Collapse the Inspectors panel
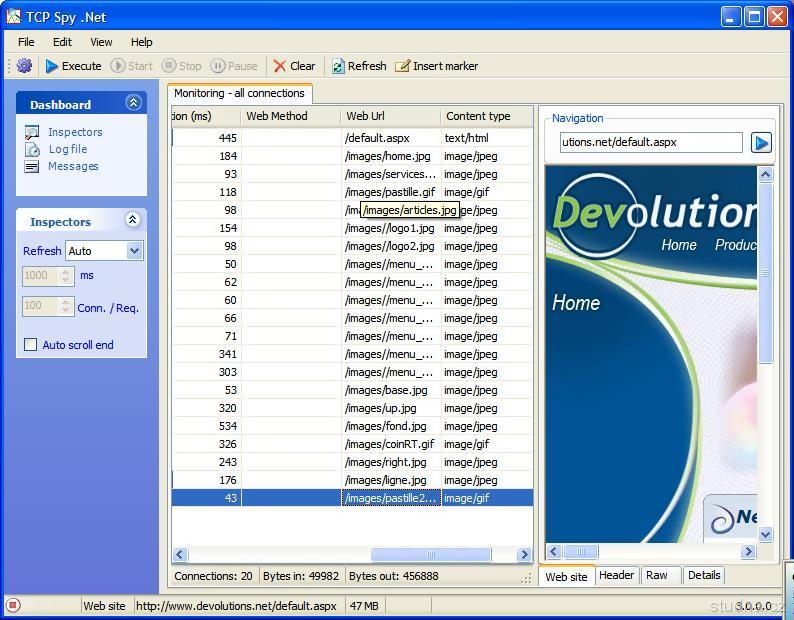 pos(133,221)
